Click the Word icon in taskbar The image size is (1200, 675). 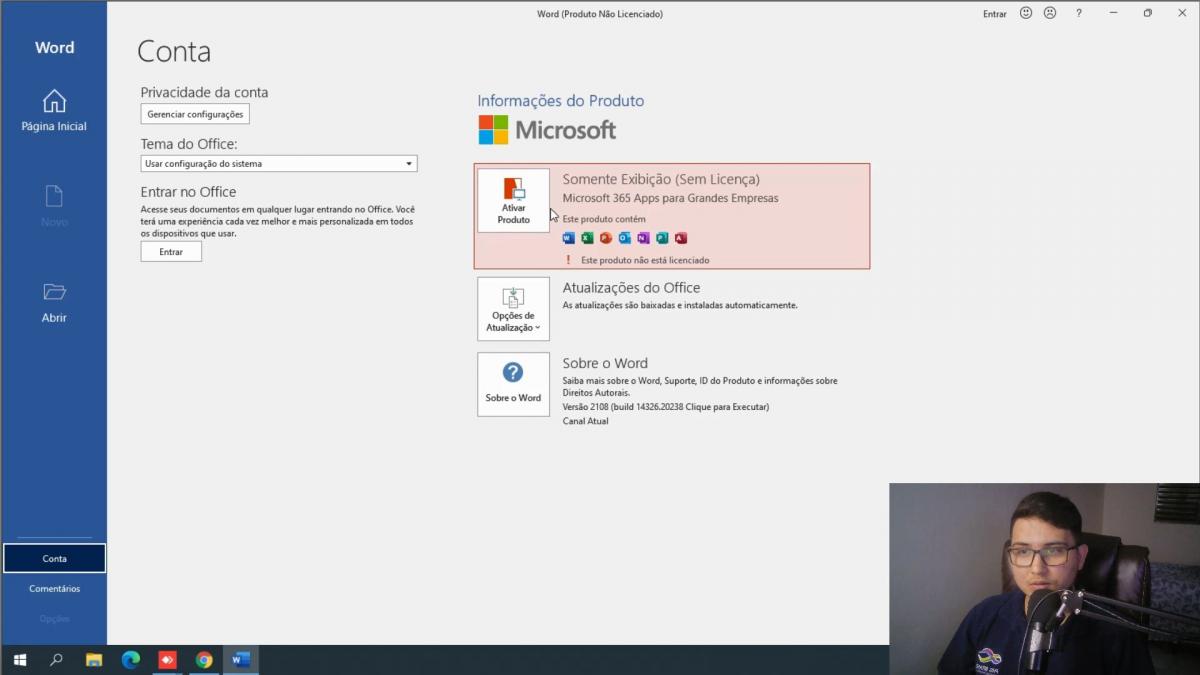pyautogui.click(x=240, y=660)
